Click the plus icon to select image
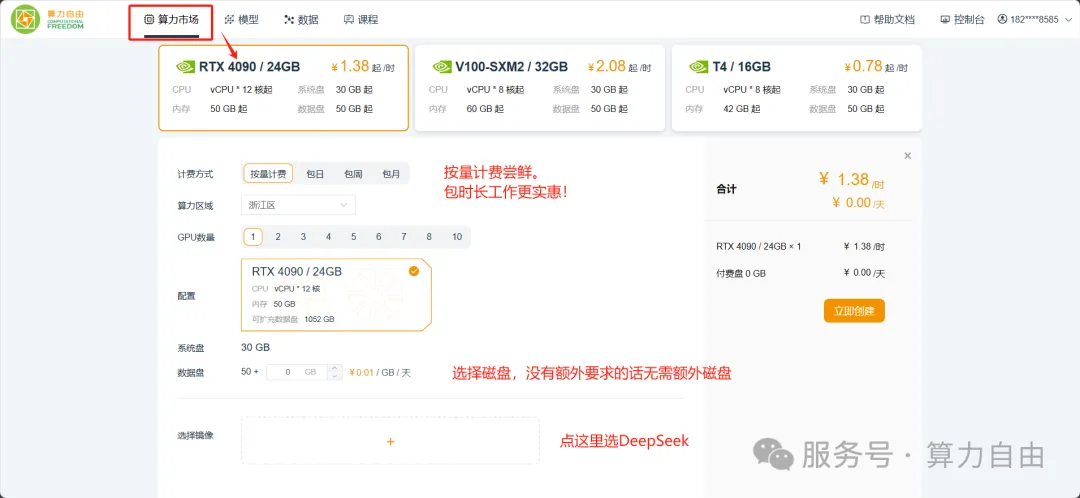 [x=390, y=441]
